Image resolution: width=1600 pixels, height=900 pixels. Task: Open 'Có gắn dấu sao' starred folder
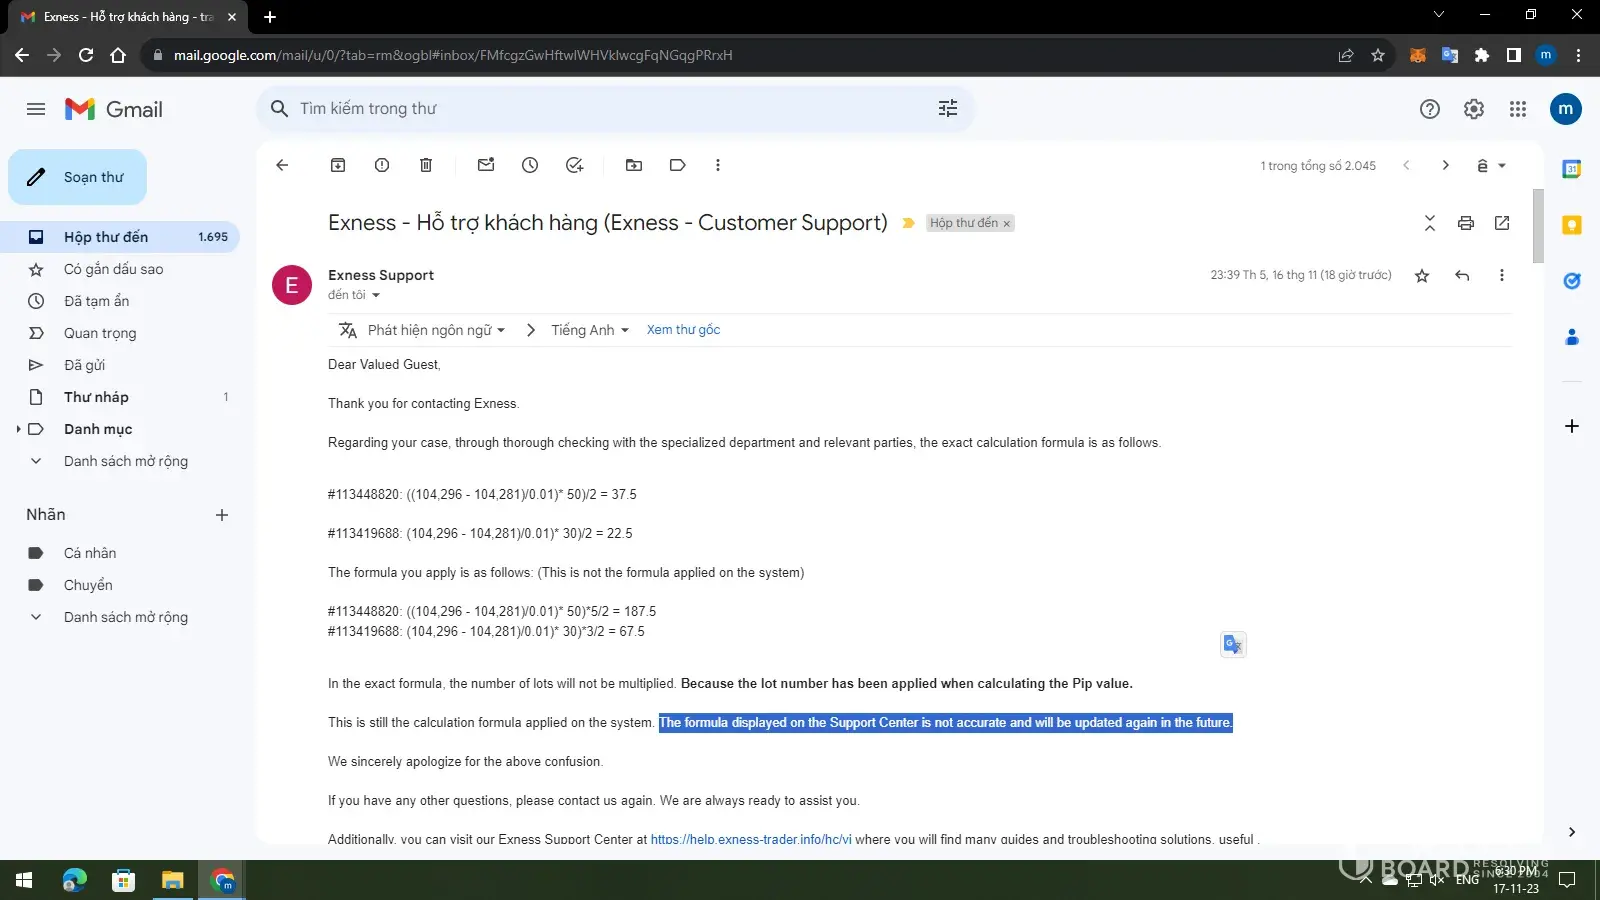pos(120,269)
